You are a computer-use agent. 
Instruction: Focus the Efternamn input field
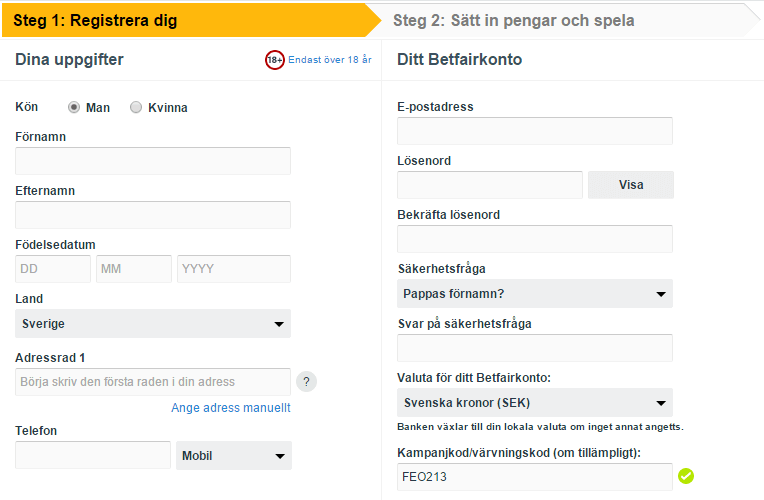pos(153,215)
